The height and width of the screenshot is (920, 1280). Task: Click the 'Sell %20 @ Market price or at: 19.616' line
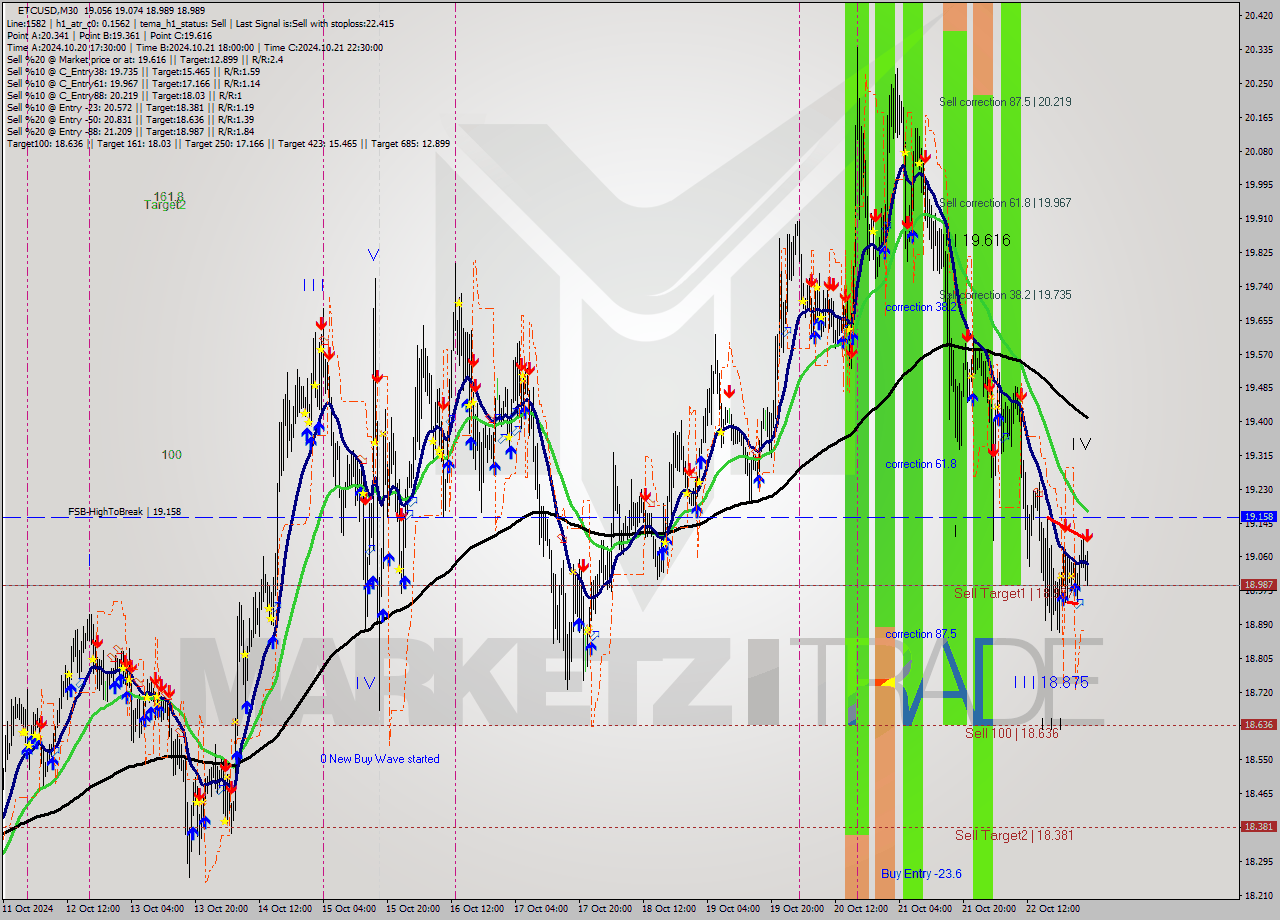coord(145,60)
